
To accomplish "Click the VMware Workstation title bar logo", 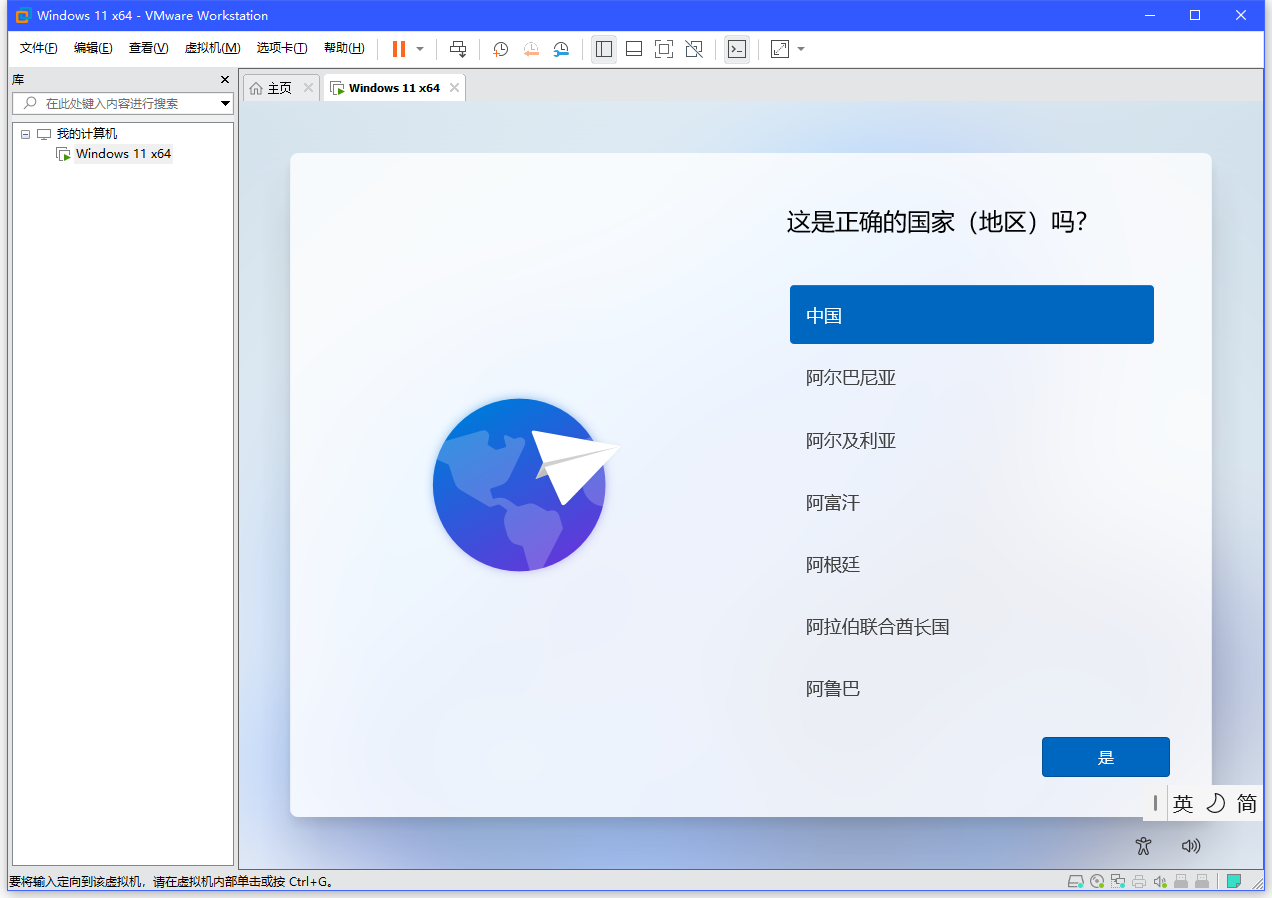I will click(x=22, y=15).
